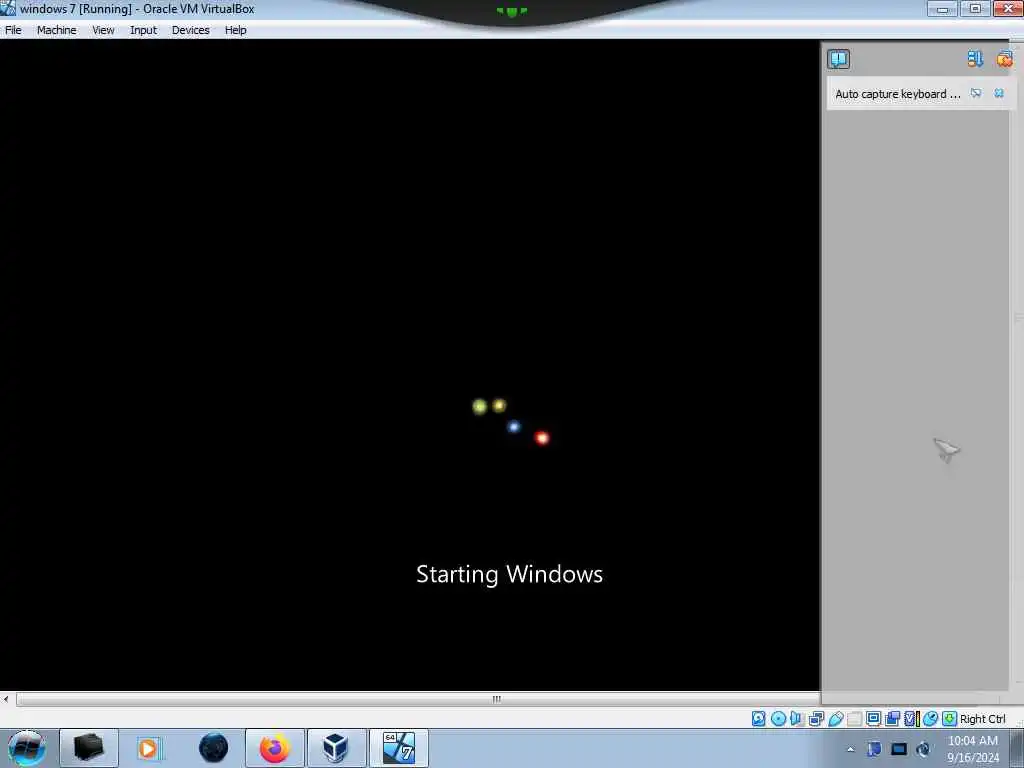Image resolution: width=1024 pixels, height=768 pixels.
Task: Click the 'Auto capture keyboard ...' notification text
Action: pos(898,94)
